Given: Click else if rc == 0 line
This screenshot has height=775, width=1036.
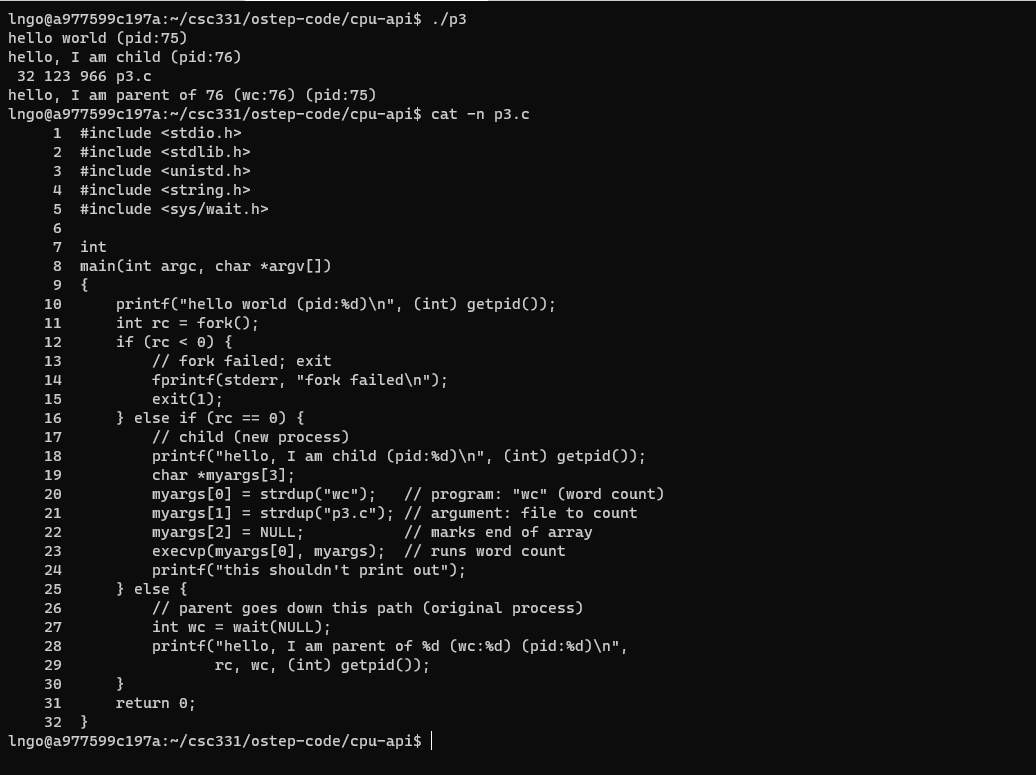Looking at the screenshot, I should (x=210, y=418).
